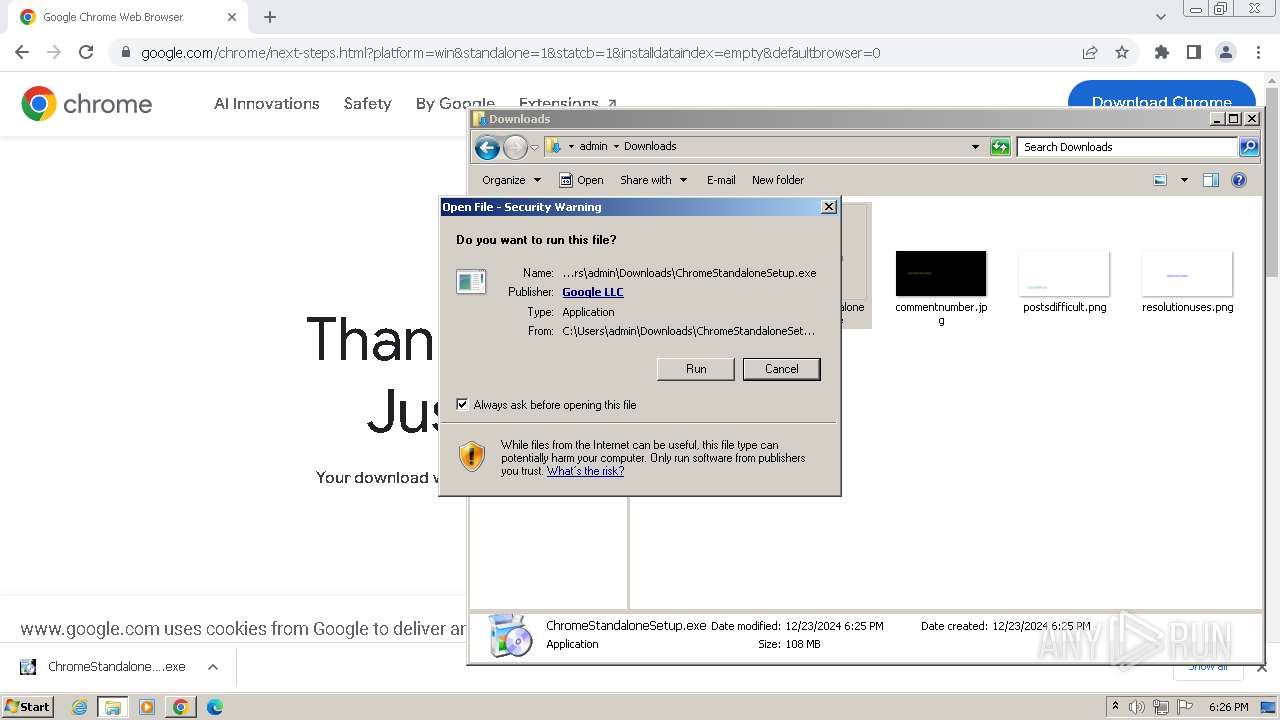Click E-mail in Explorer toolbar

coord(721,180)
